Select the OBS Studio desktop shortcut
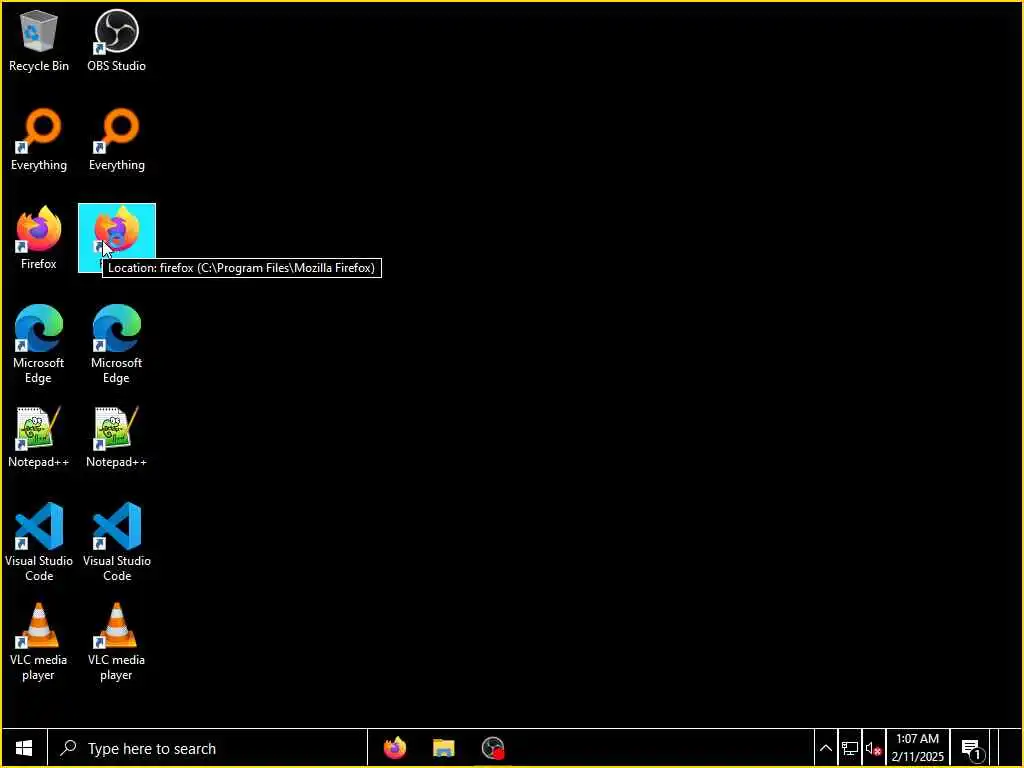 click(x=116, y=40)
